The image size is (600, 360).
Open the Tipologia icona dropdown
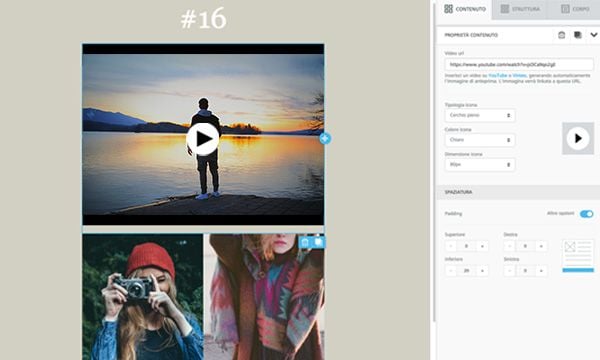pos(480,115)
